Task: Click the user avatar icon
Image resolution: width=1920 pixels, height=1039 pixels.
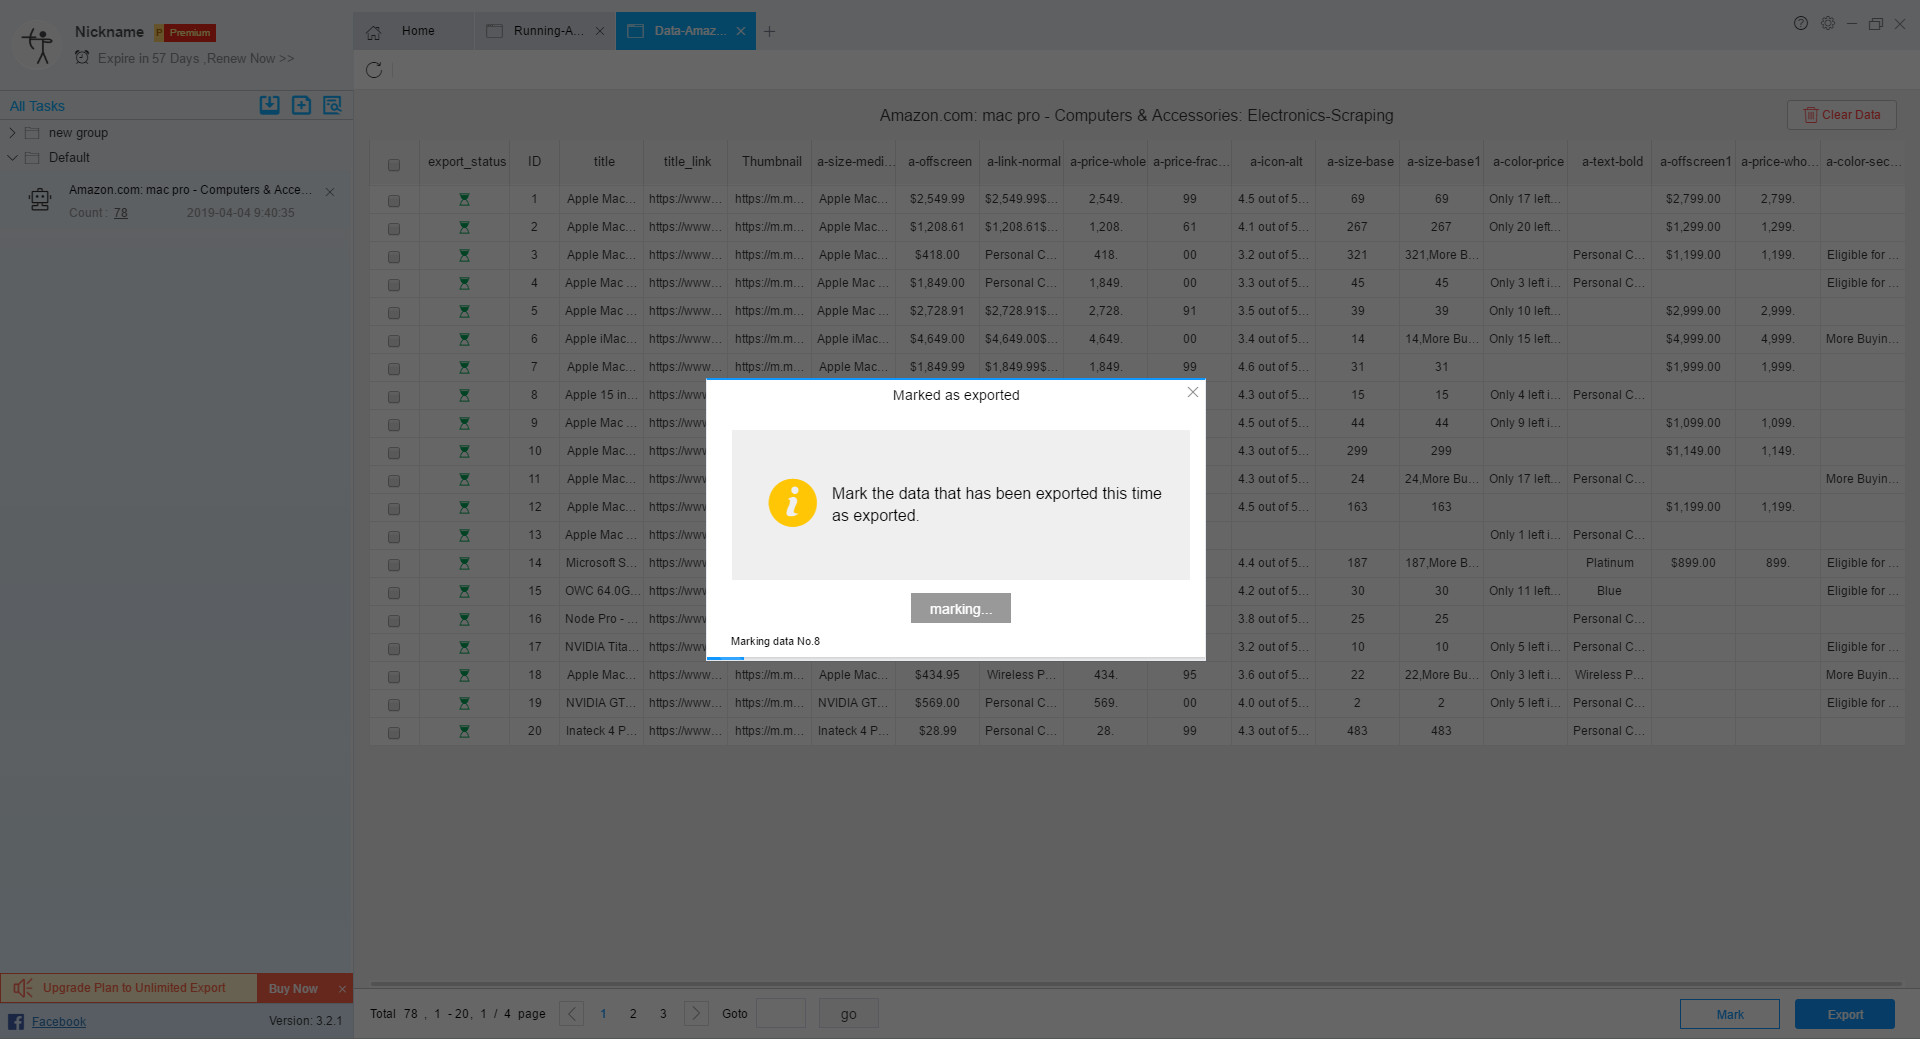Action: 39,45
